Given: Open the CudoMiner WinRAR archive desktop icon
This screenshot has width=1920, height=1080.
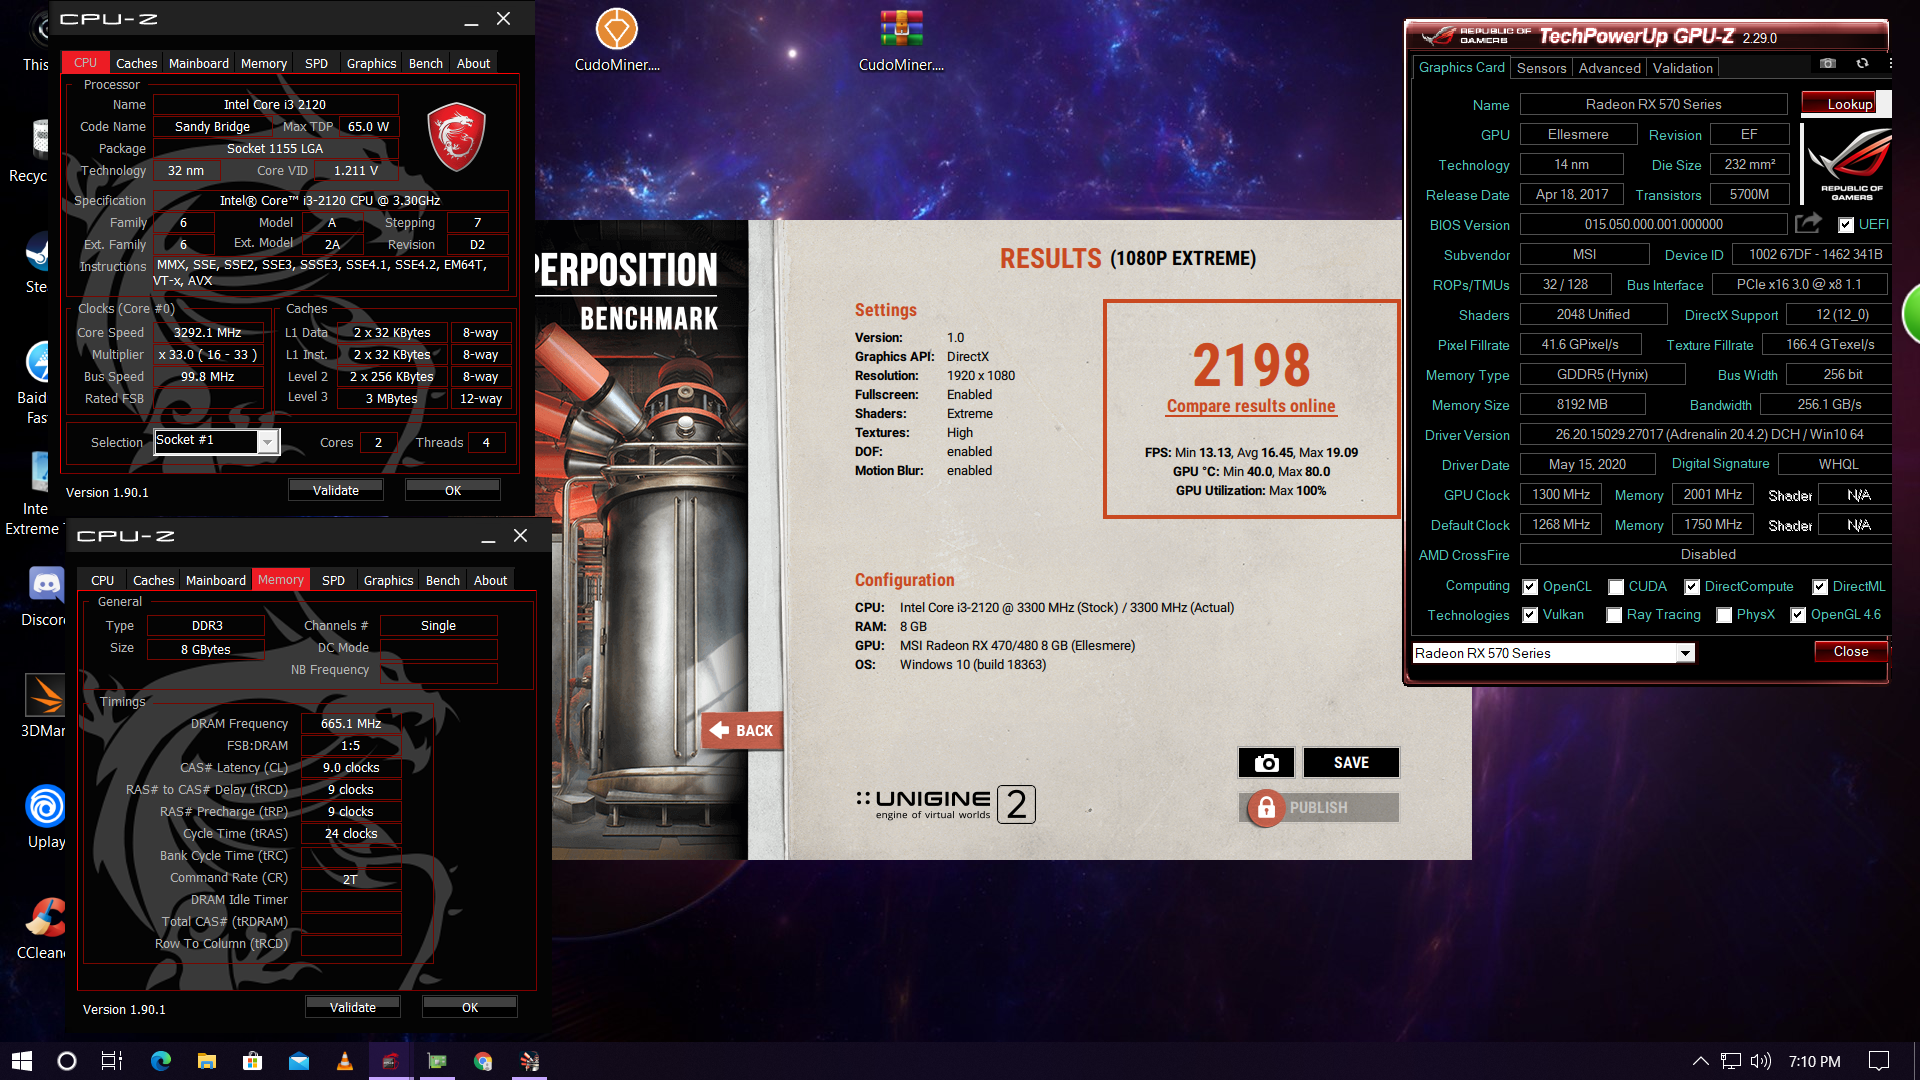Looking at the screenshot, I should click(x=901, y=41).
